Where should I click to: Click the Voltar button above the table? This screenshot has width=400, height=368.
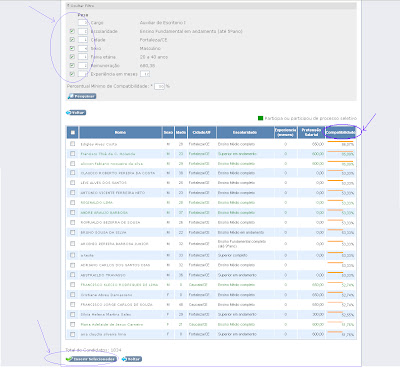76,113
